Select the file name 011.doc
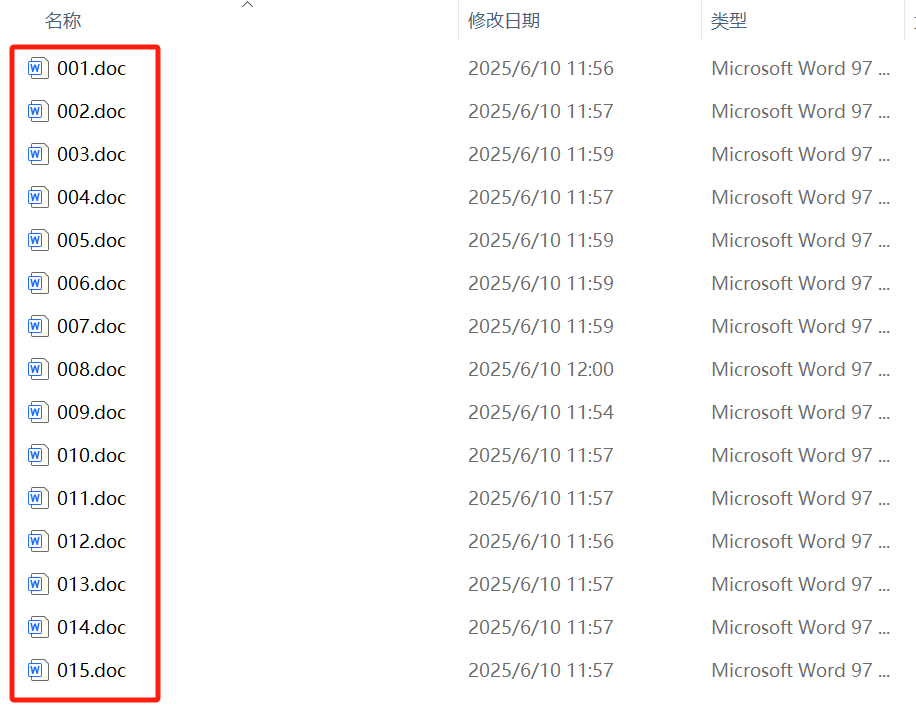 tap(92, 498)
